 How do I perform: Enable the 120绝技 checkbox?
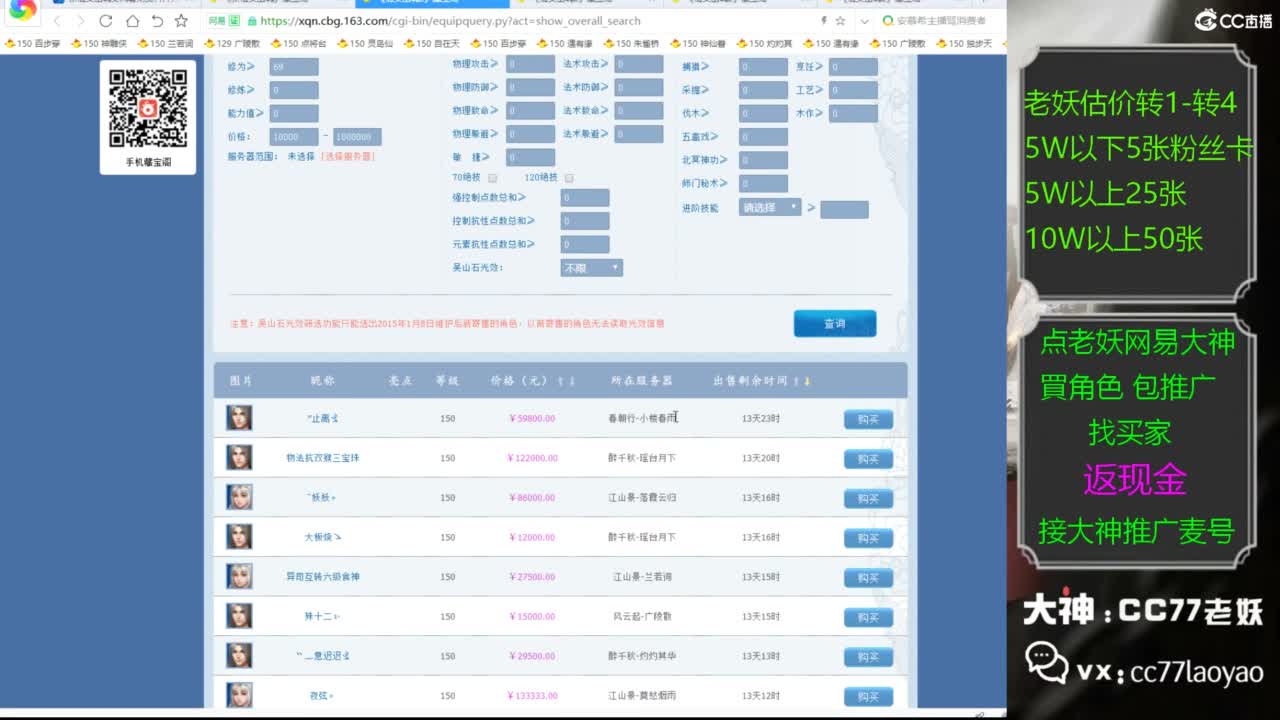[569, 178]
